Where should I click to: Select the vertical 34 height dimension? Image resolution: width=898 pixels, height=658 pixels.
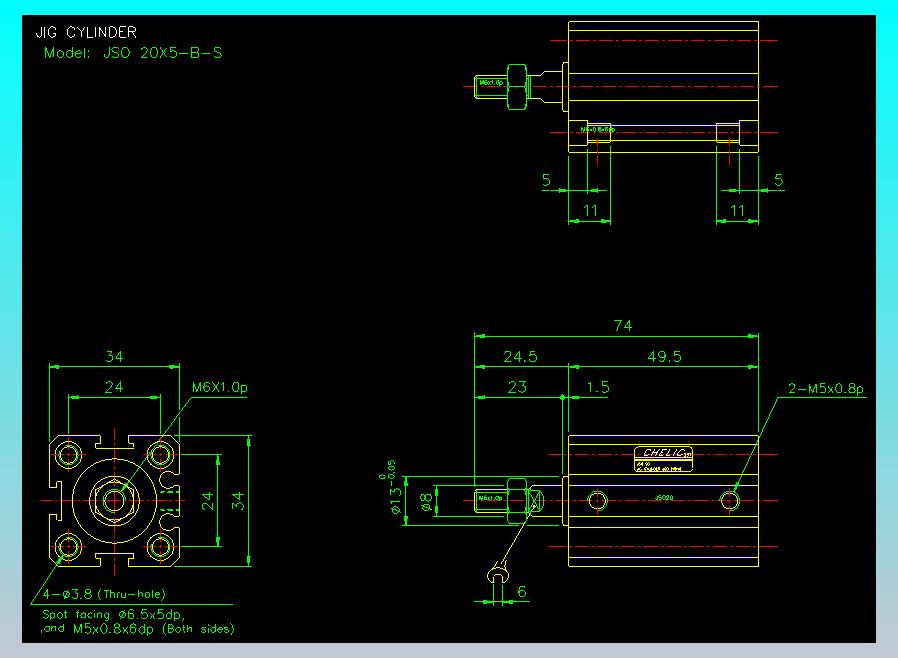pyautogui.click(x=238, y=500)
